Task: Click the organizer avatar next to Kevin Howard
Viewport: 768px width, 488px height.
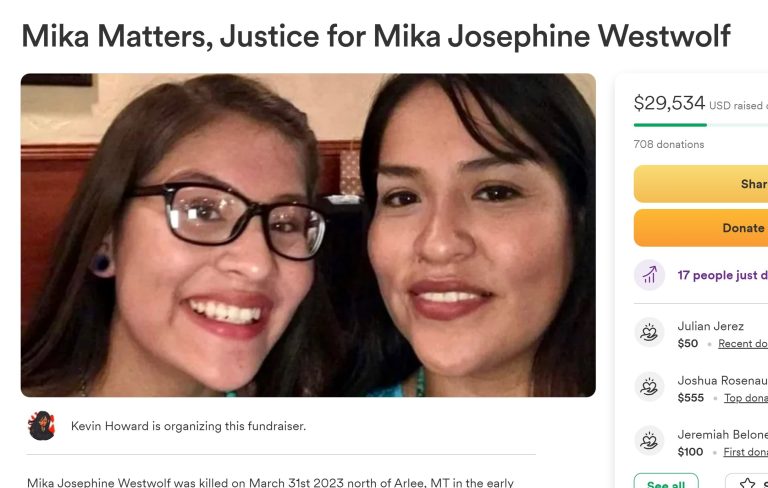Action: [x=42, y=426]
